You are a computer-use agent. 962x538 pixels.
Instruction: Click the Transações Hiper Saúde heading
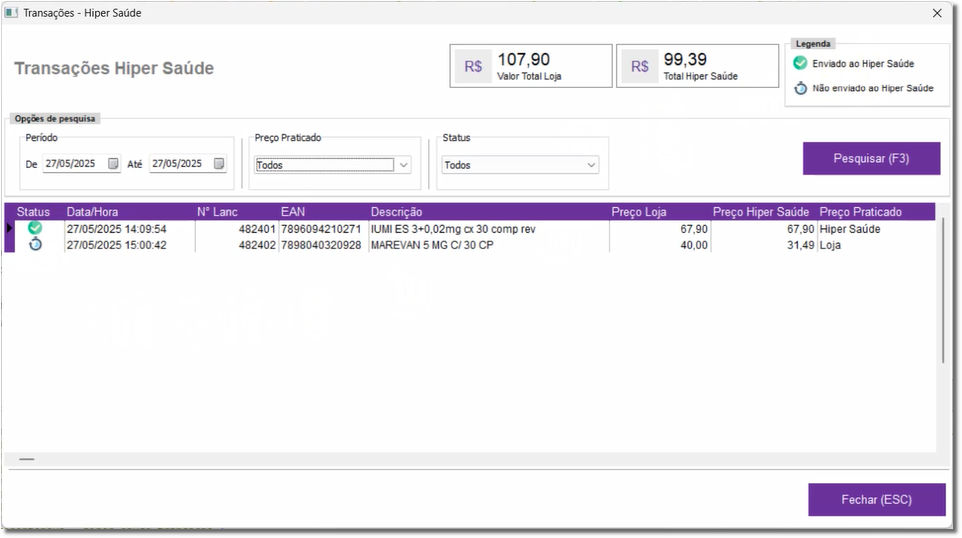click(x=114, y=68)
